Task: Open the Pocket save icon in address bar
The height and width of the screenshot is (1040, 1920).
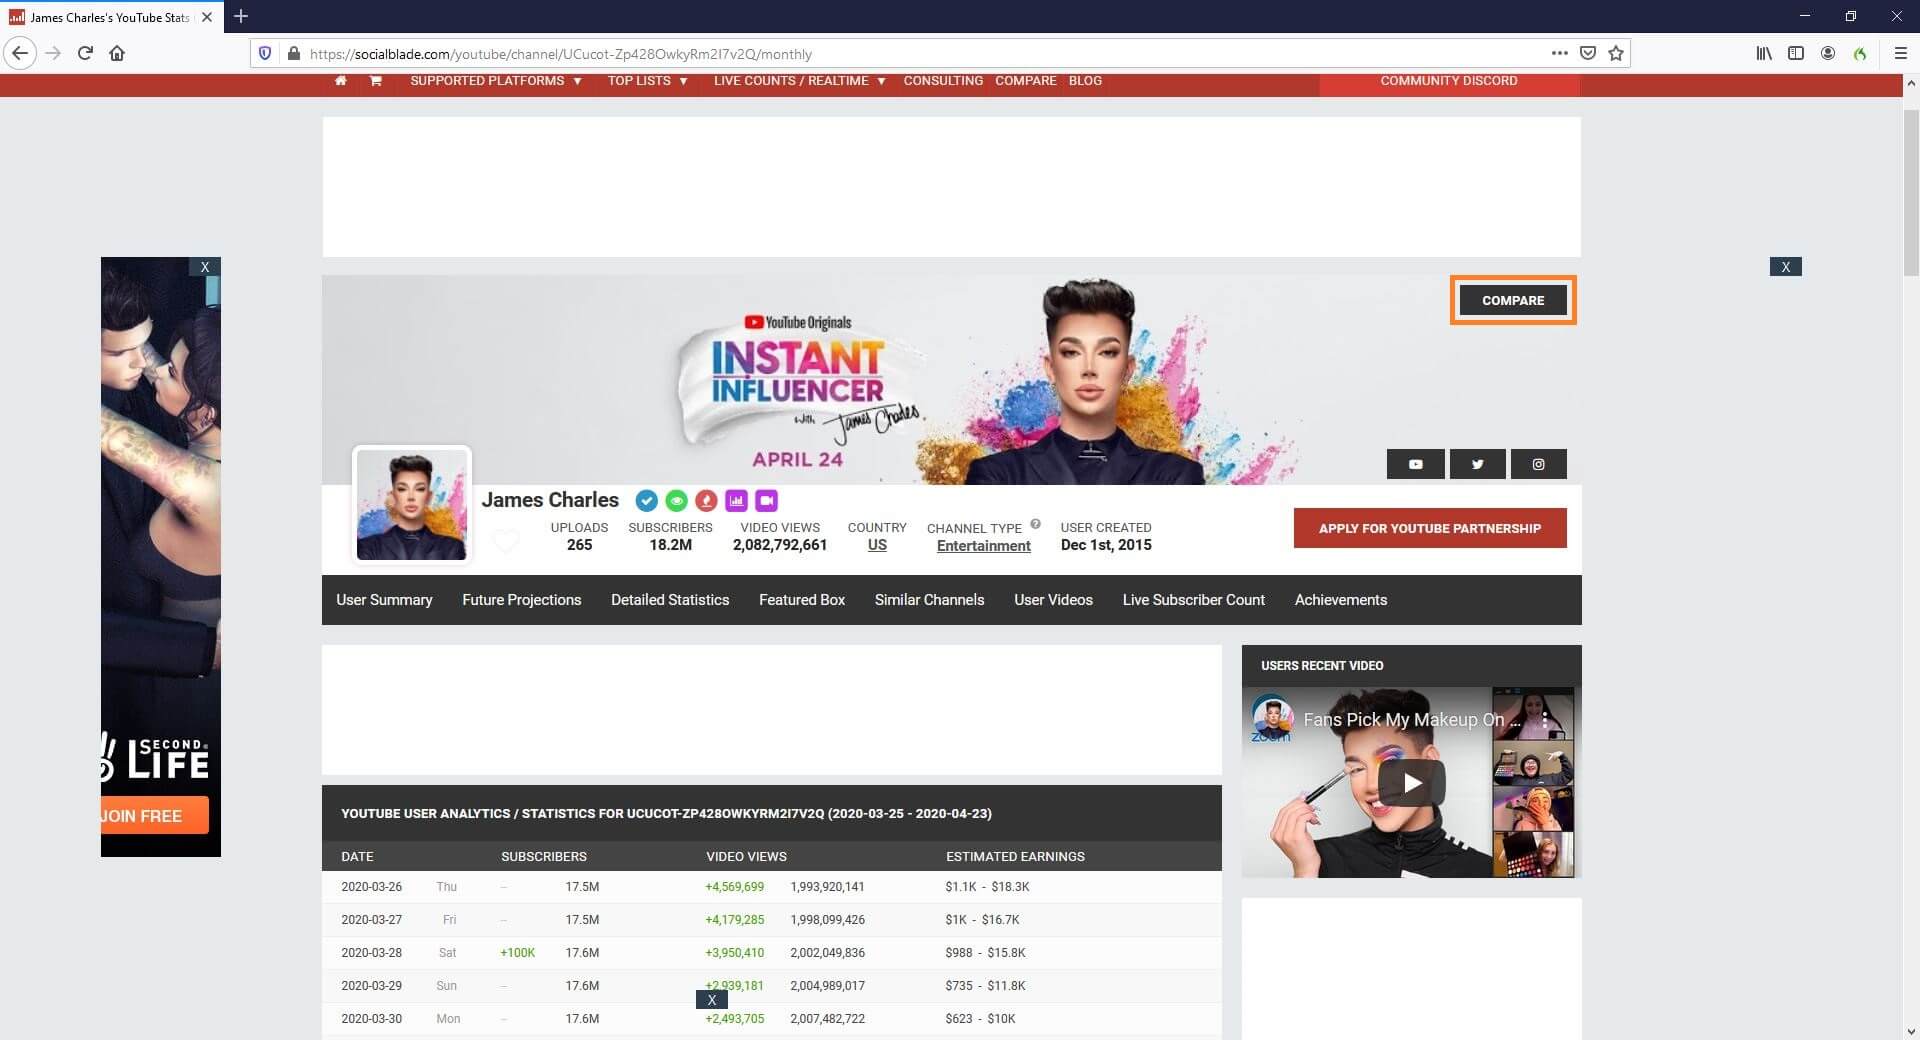Action: click(1587, 53)
